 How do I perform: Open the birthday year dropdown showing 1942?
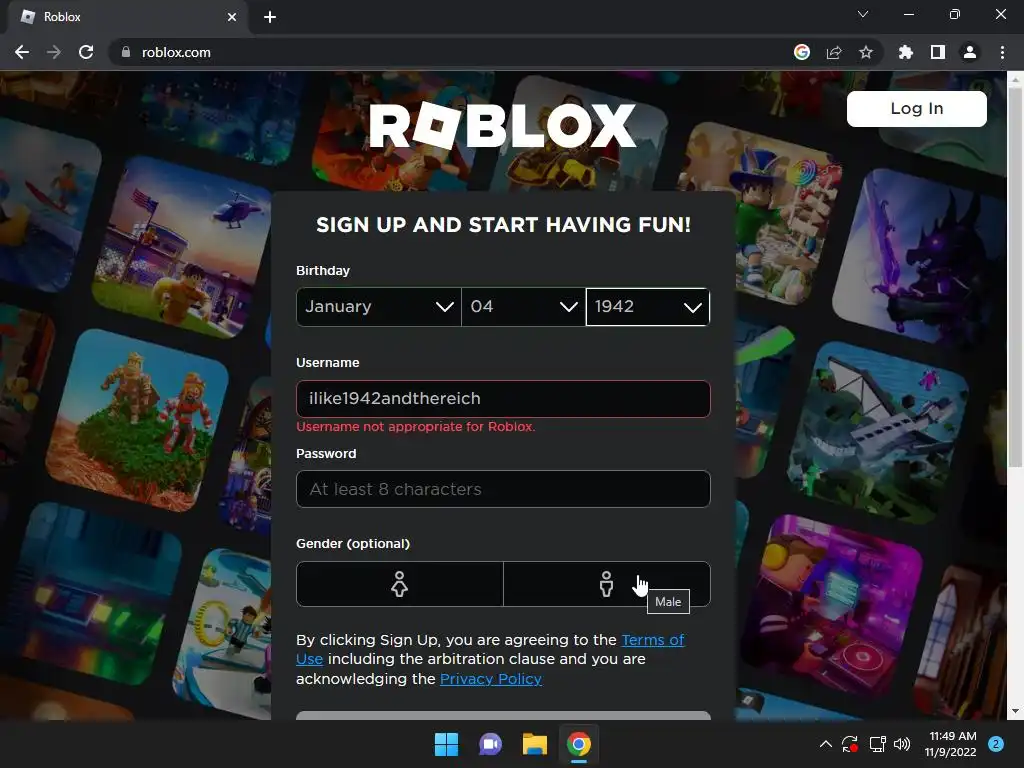click(x=648, y=307)
